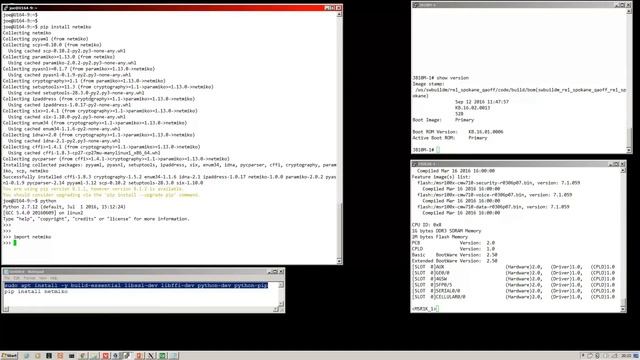
Task: Maximize the 3810M terminal window
Action: [x=622, y=5]
